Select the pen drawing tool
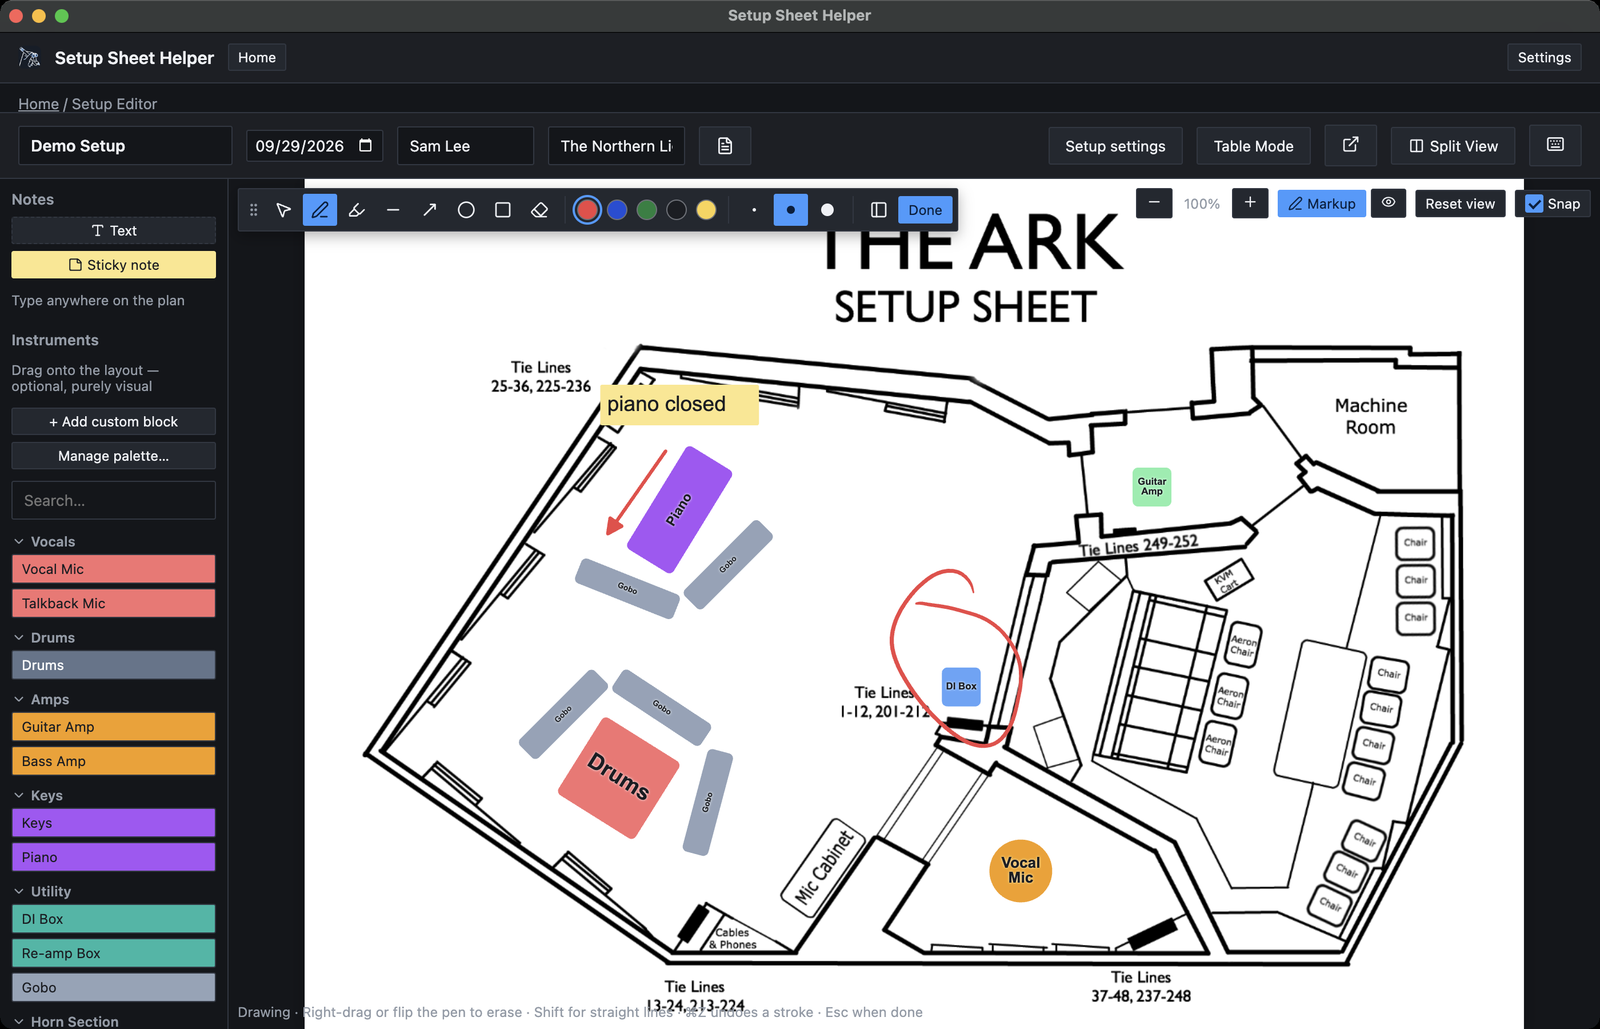This screenshot has width=1600, height=1029. [320, 210]
